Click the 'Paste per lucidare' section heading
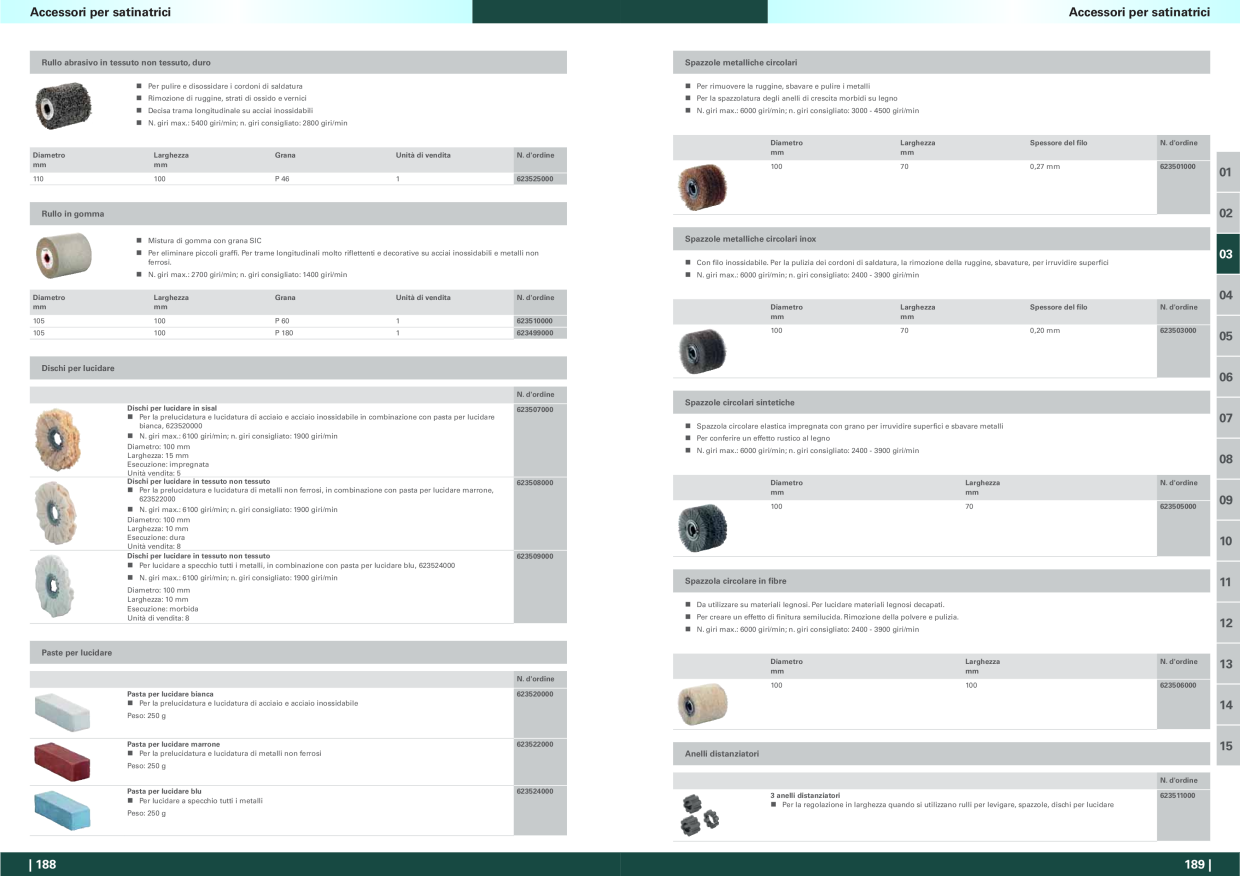 77,653
